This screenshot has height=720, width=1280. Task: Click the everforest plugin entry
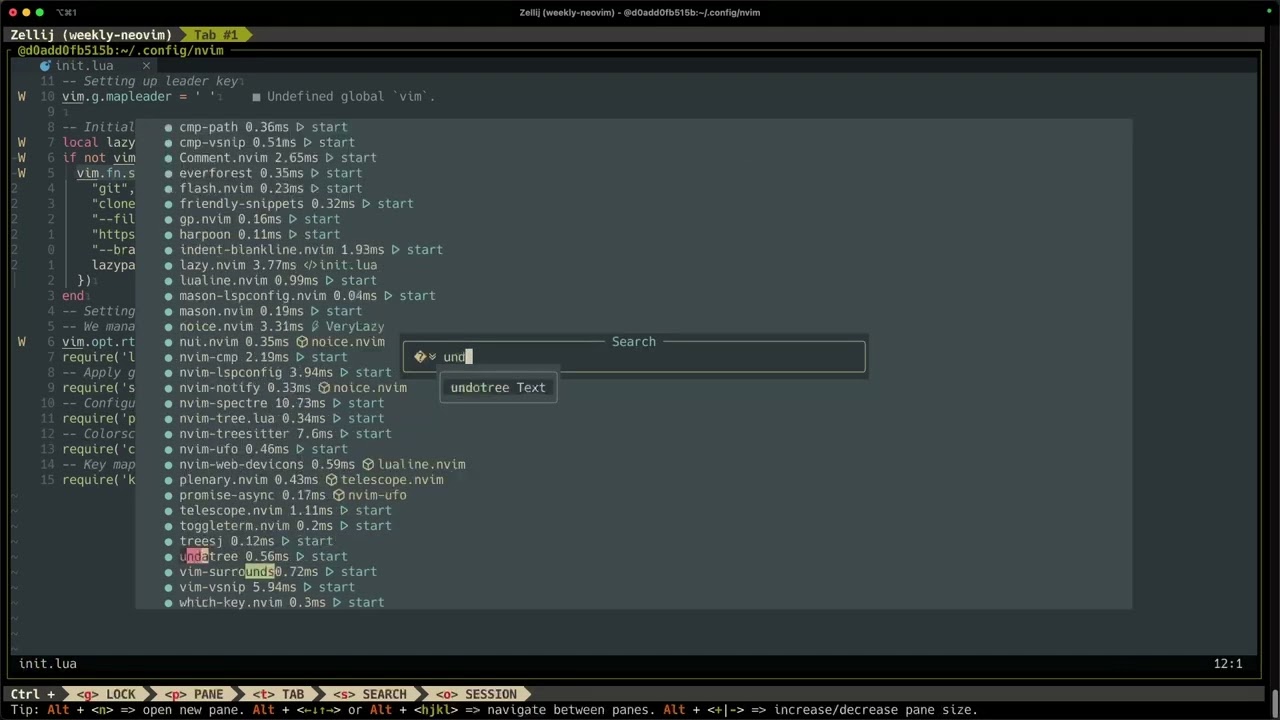271,173
